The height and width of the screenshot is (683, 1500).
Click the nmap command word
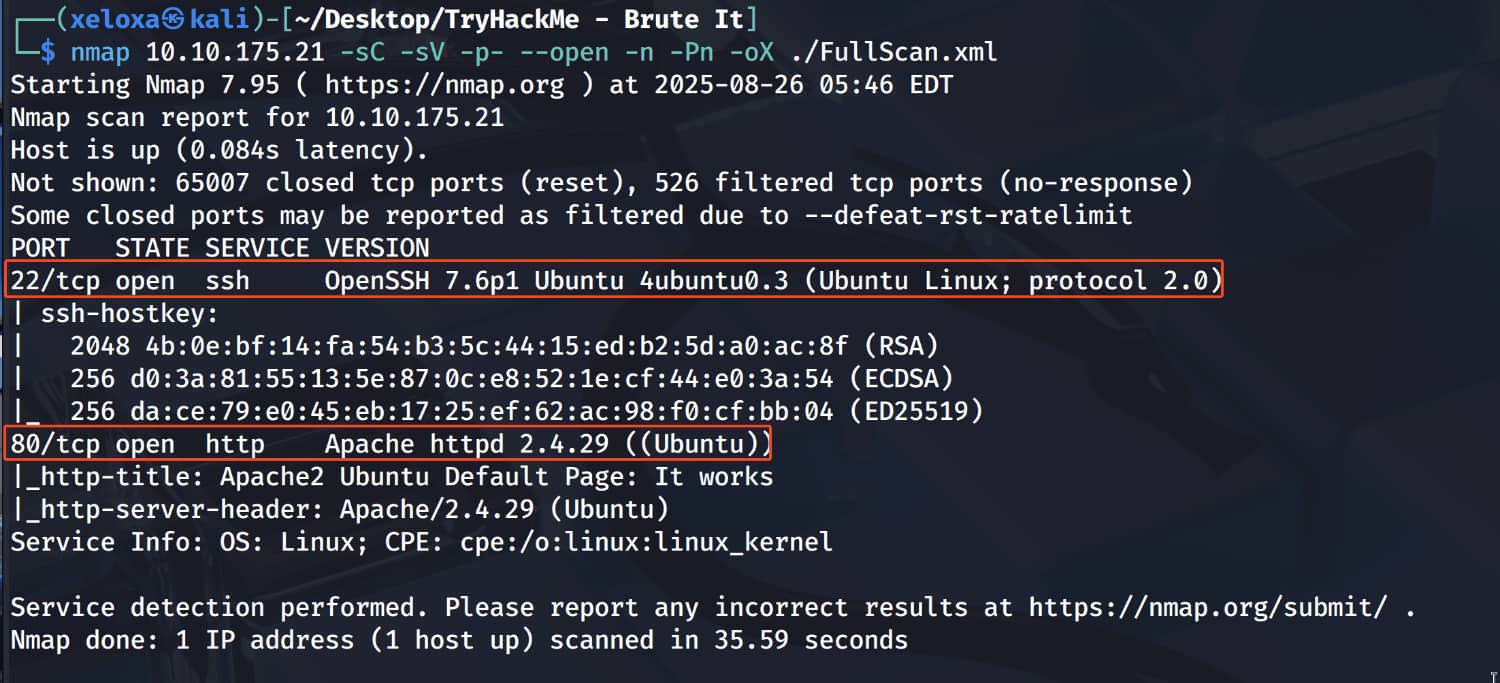click(100, 52)
